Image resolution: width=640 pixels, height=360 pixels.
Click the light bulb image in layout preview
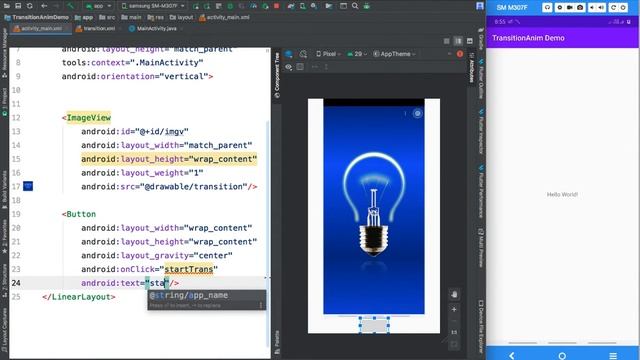tap(373, 206)
